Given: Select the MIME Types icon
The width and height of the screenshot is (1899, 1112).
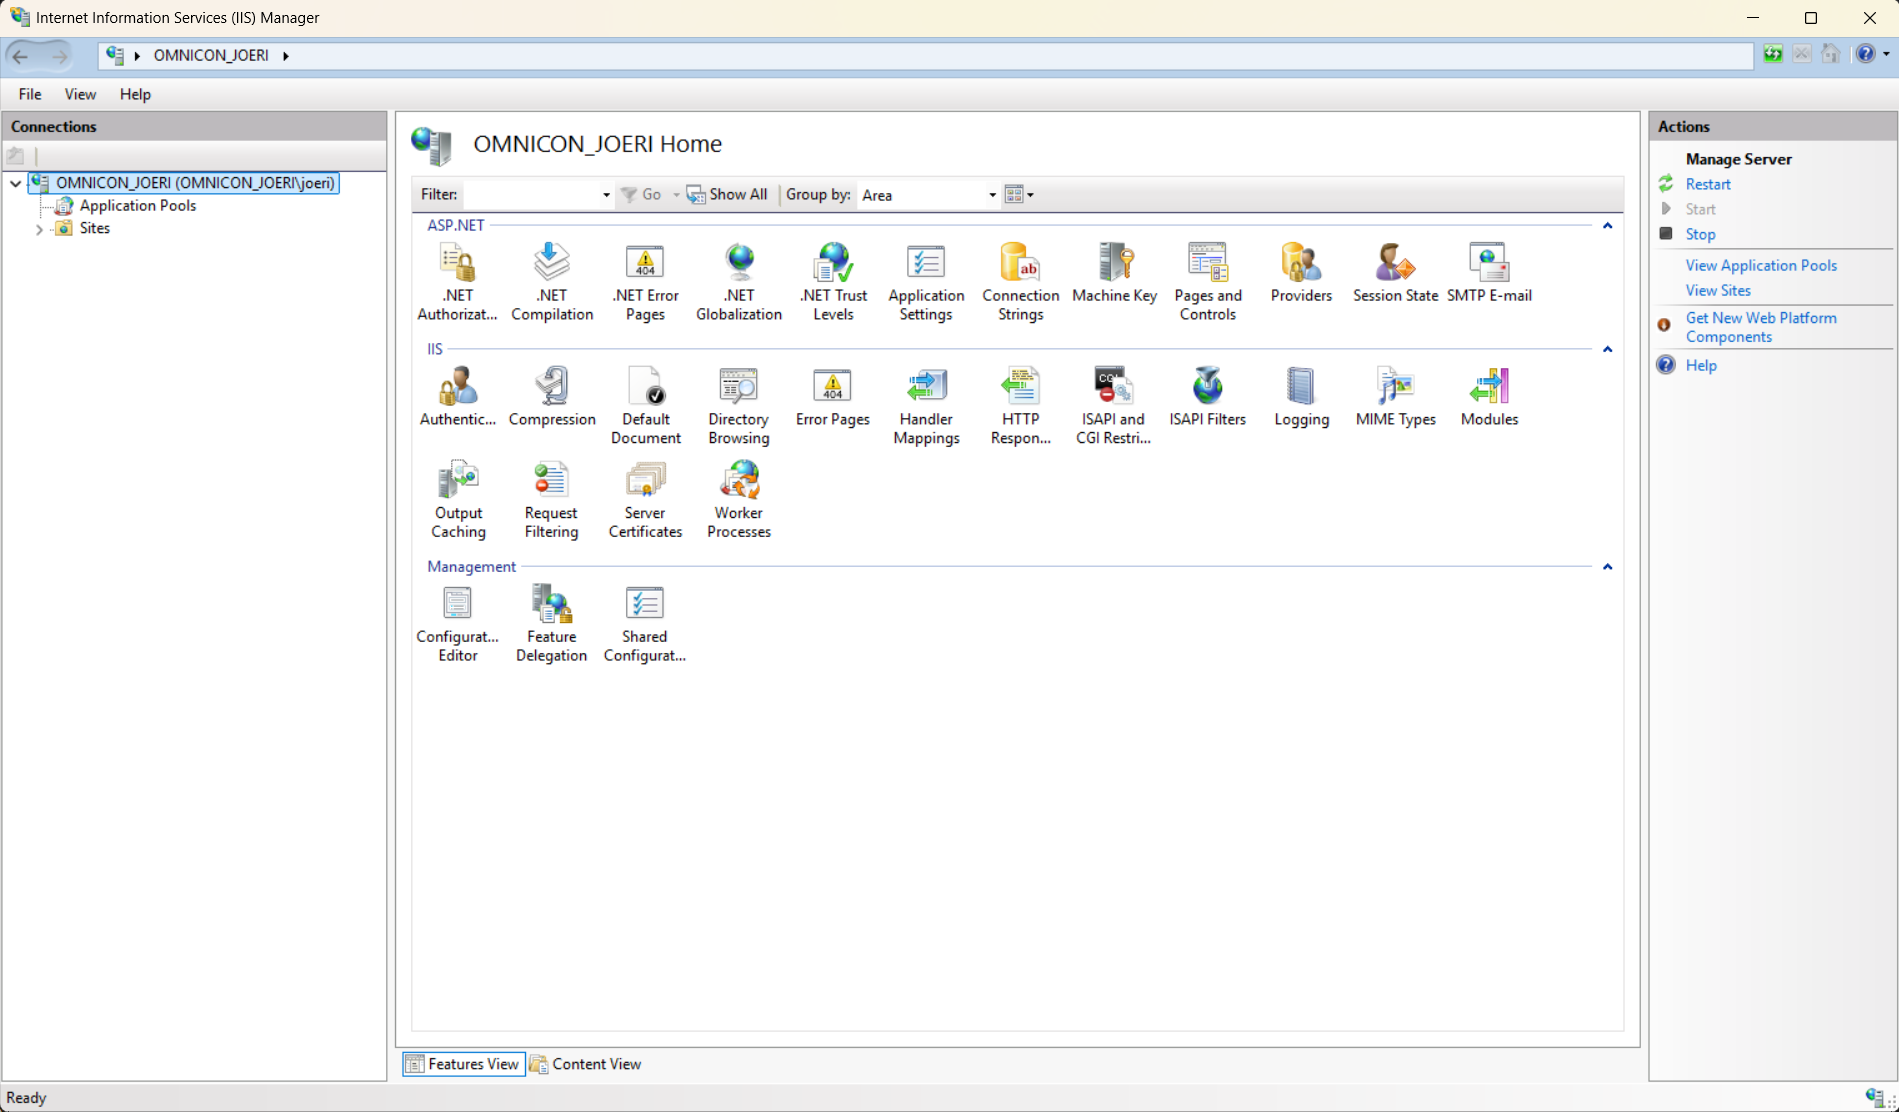Looking at the screenshot, I should click(x=1395, y=397).
